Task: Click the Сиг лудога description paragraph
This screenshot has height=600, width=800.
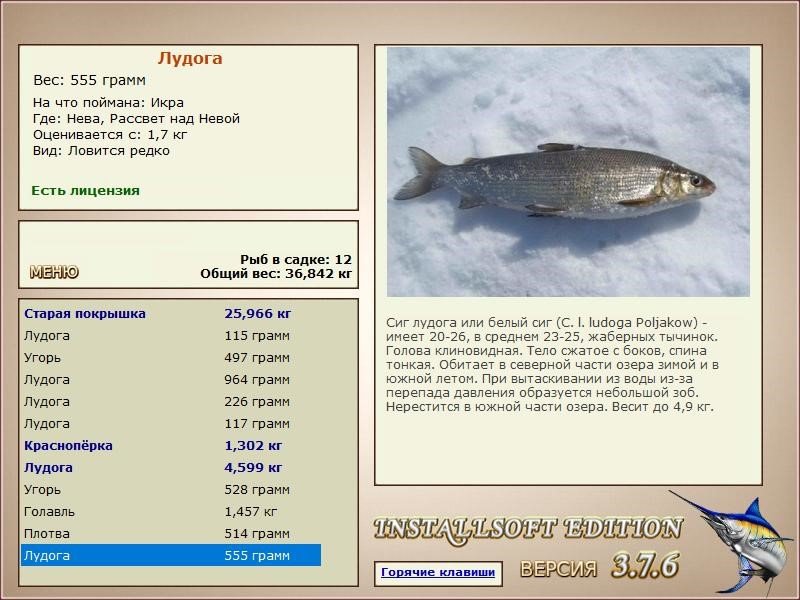Action: (553, 364)
